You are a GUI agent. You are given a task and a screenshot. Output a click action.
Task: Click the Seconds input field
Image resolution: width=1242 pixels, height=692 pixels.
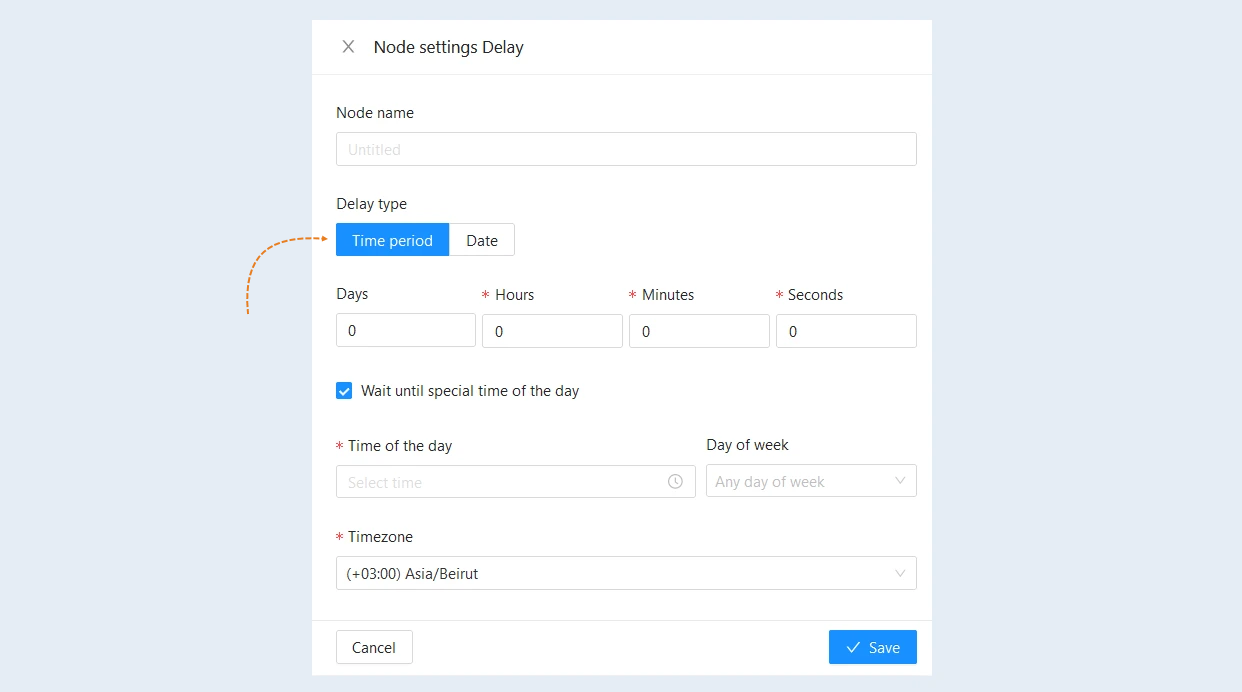(846, 331)
